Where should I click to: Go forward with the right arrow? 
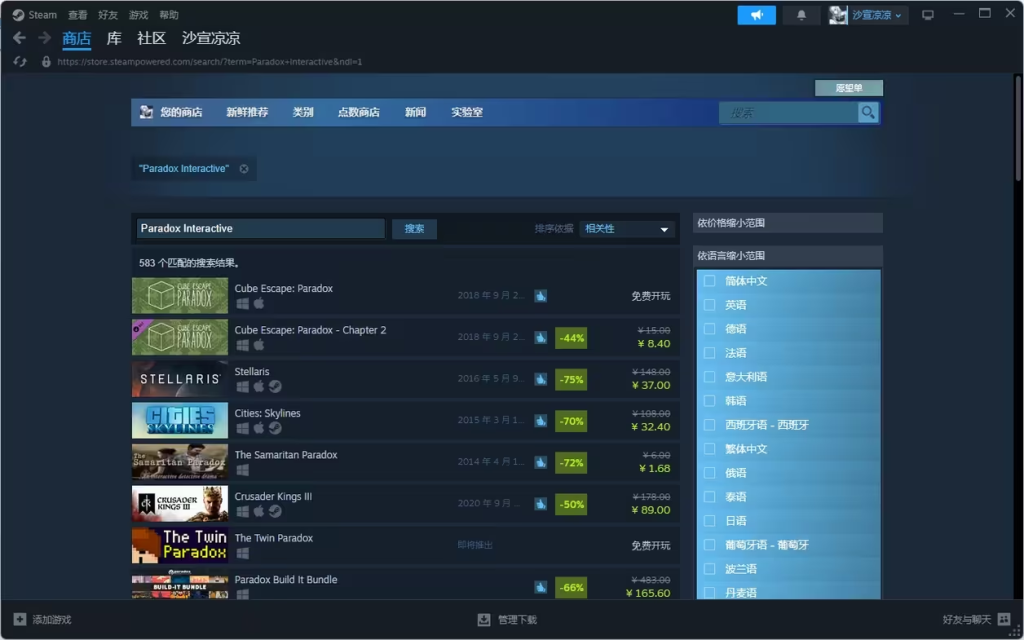tap(44, 38)
